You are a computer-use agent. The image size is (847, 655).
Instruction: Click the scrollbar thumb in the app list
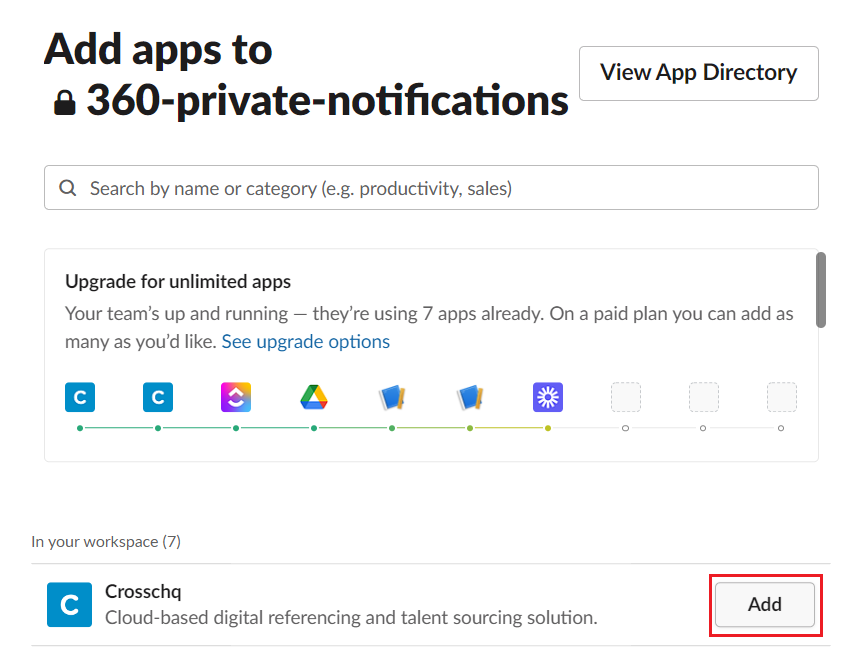point(821,290)
